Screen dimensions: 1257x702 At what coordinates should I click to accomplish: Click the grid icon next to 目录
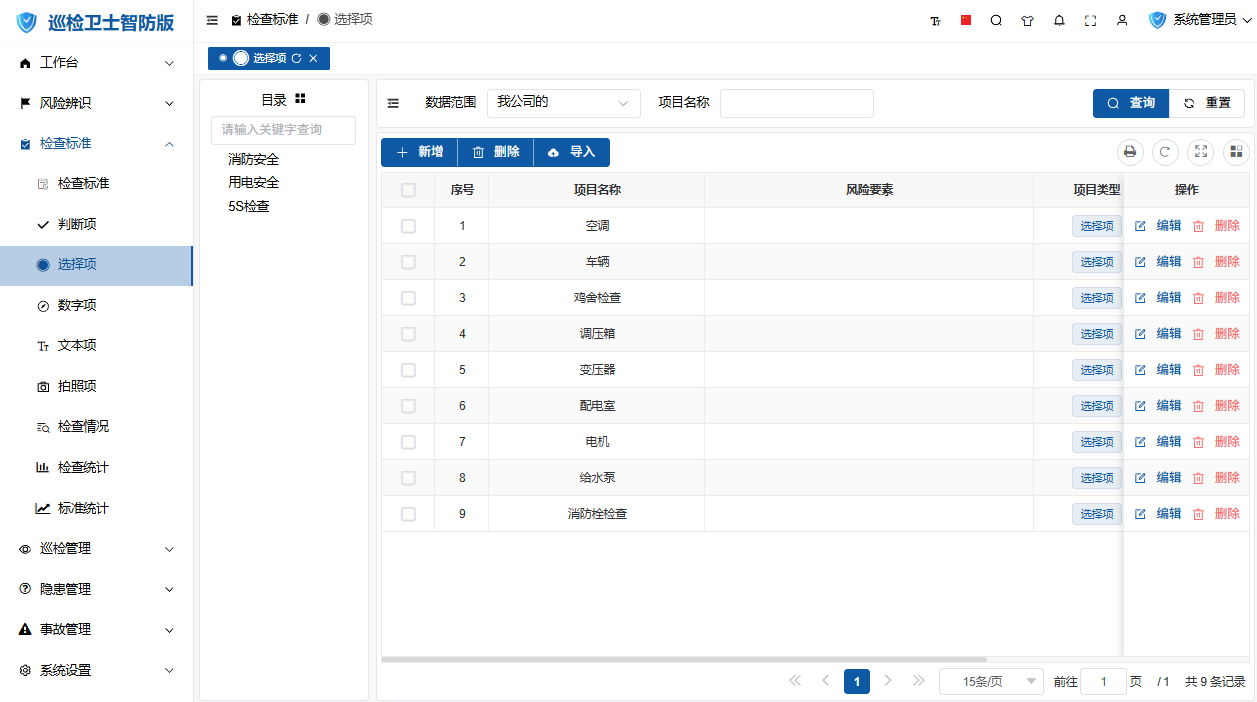(x=300, y=99)
